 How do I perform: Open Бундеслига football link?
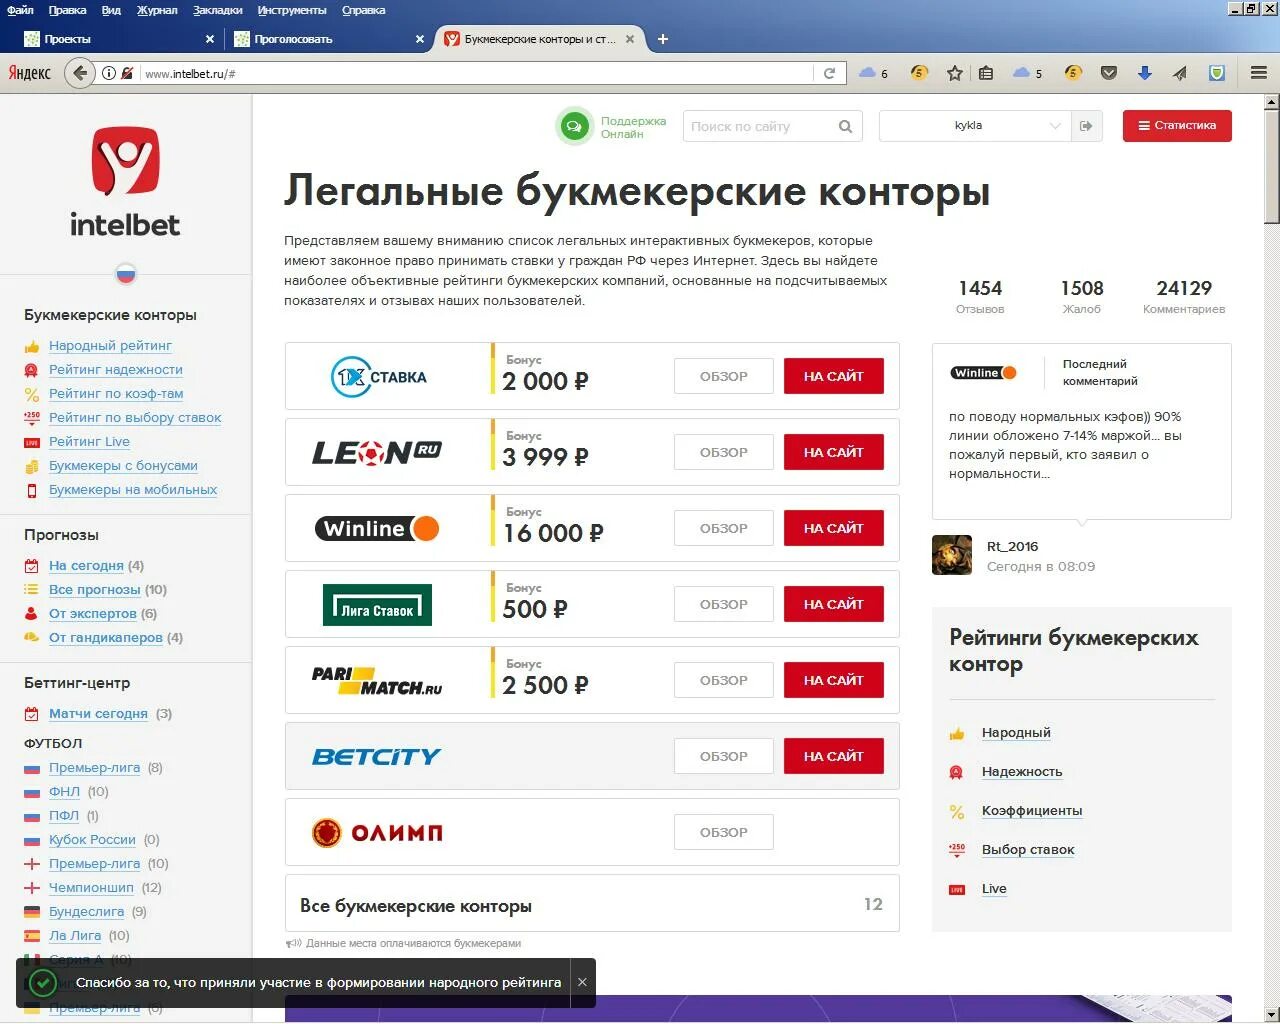86,911
